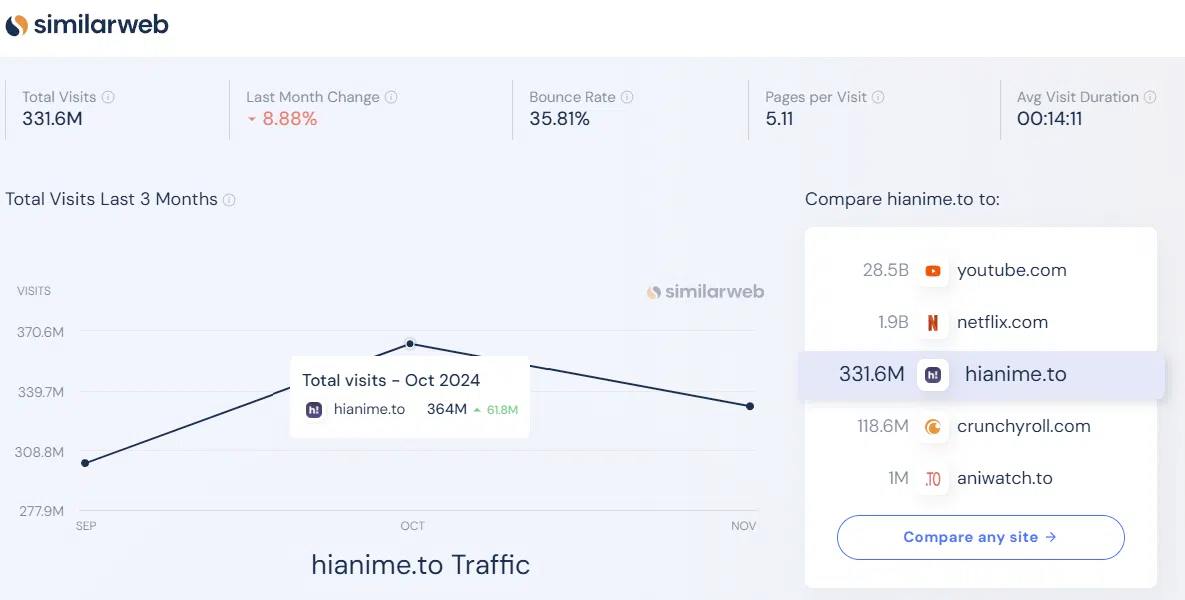
Task: Open the Pages per Visit info icon
Action: coord(877,97)
